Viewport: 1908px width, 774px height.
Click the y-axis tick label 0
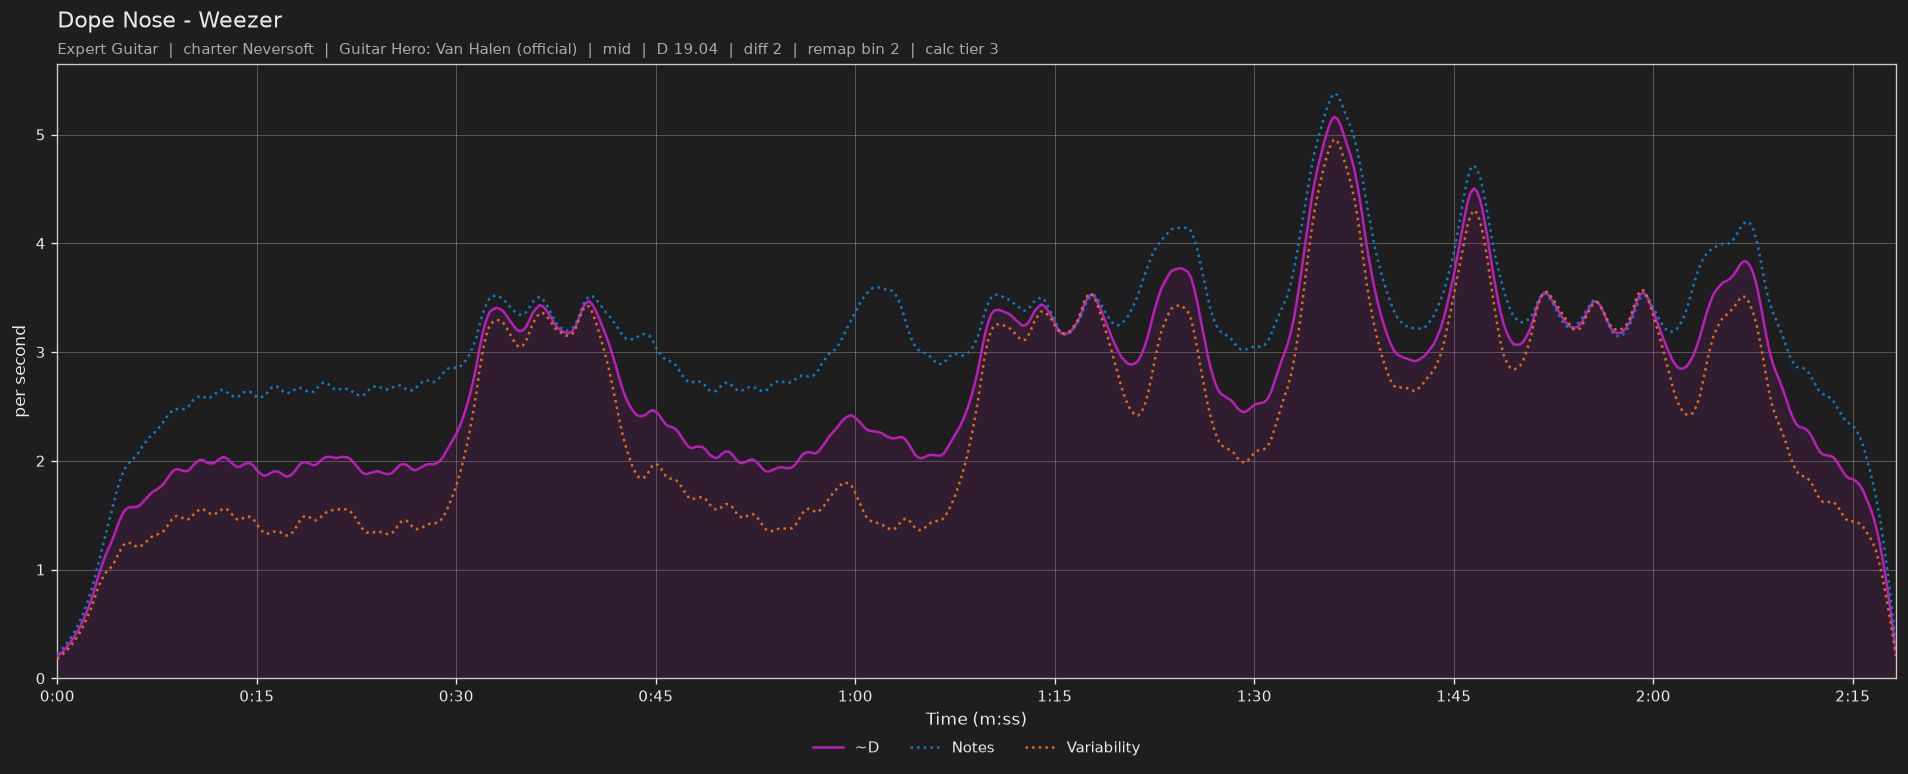pyautogui.click(x=43, y=679)
